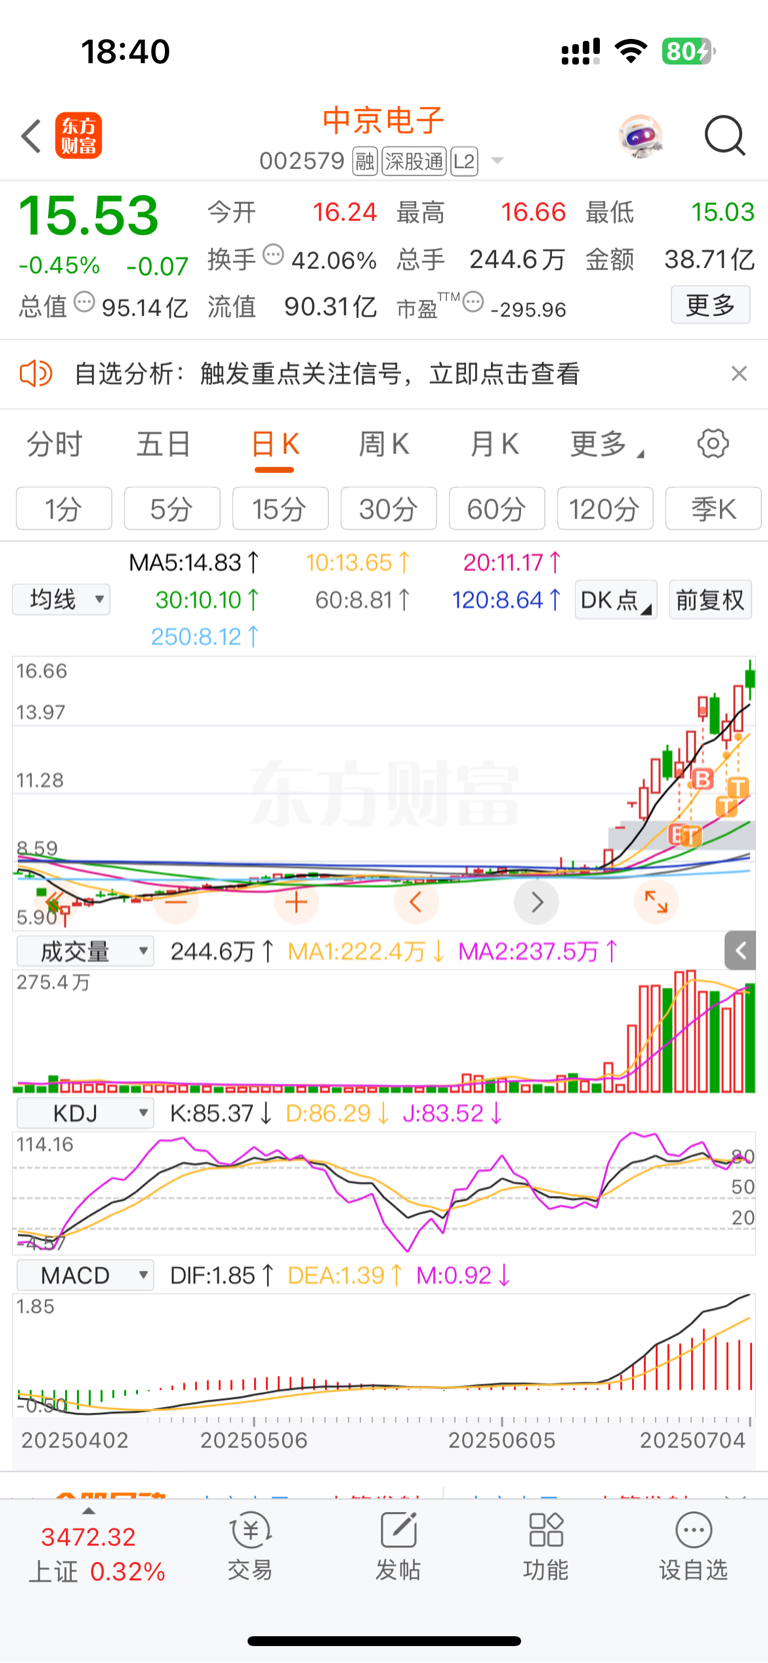Select the 季K period
Viewport: 768px width, 1663px height.
click(x=714, y=509)
